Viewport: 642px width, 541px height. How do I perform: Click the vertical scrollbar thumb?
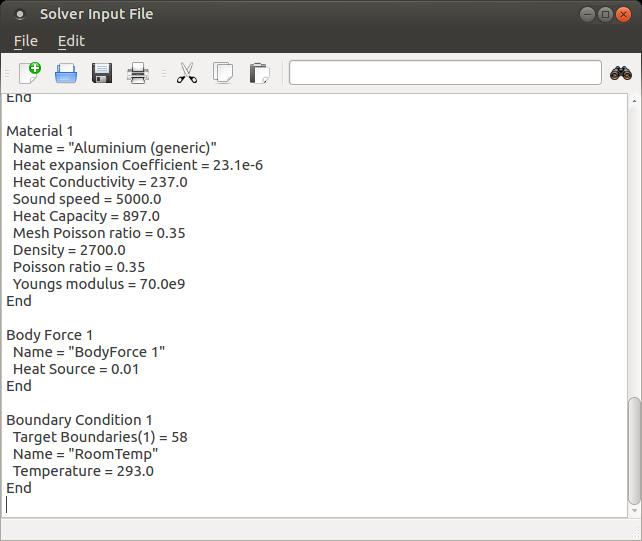coord(633,450)
